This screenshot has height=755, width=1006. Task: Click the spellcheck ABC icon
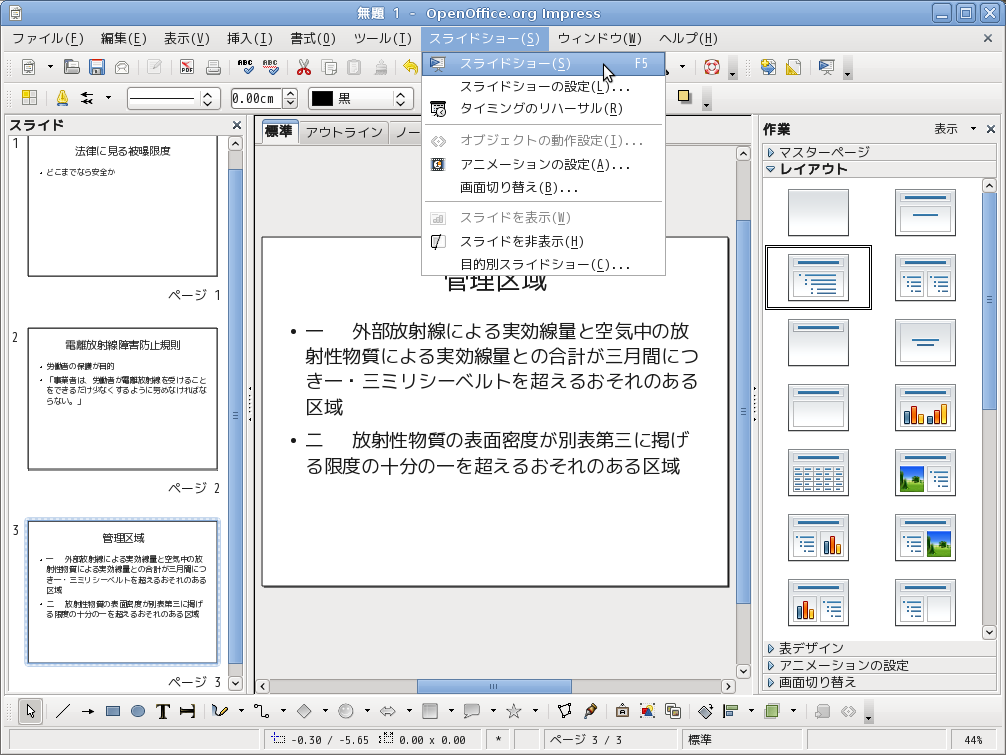coord(246,68)
